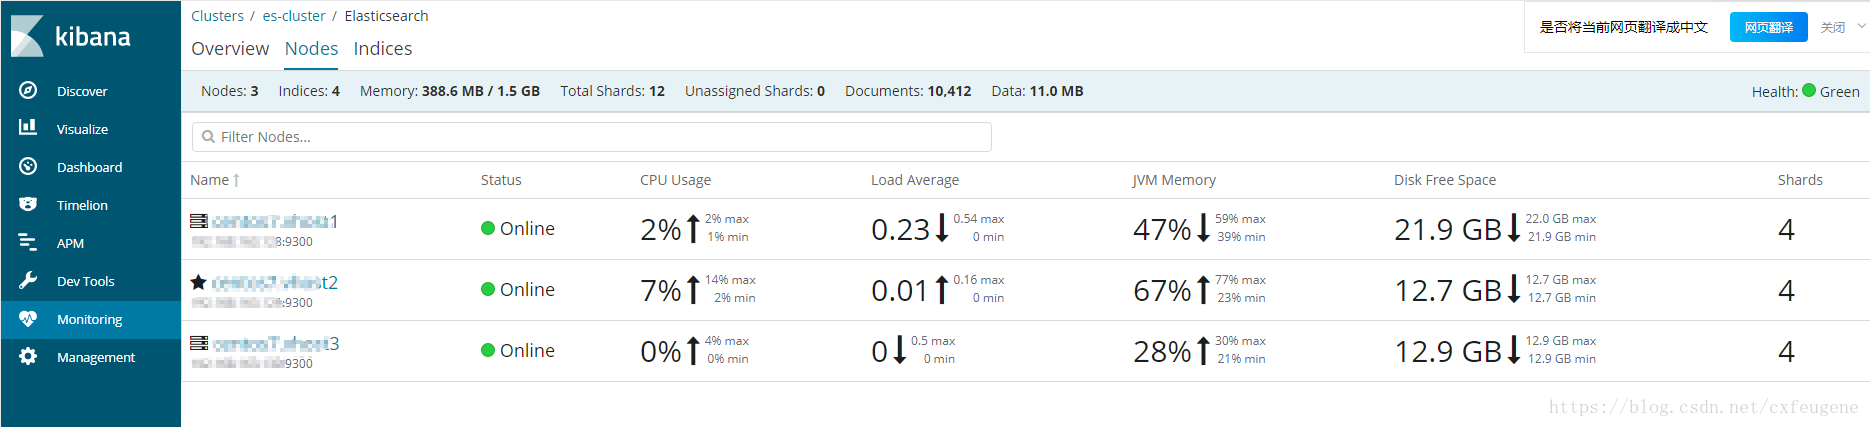This screenshot has height=427, width=1870.
Task: Click the green Health status dot
Action: (1809, 90)
